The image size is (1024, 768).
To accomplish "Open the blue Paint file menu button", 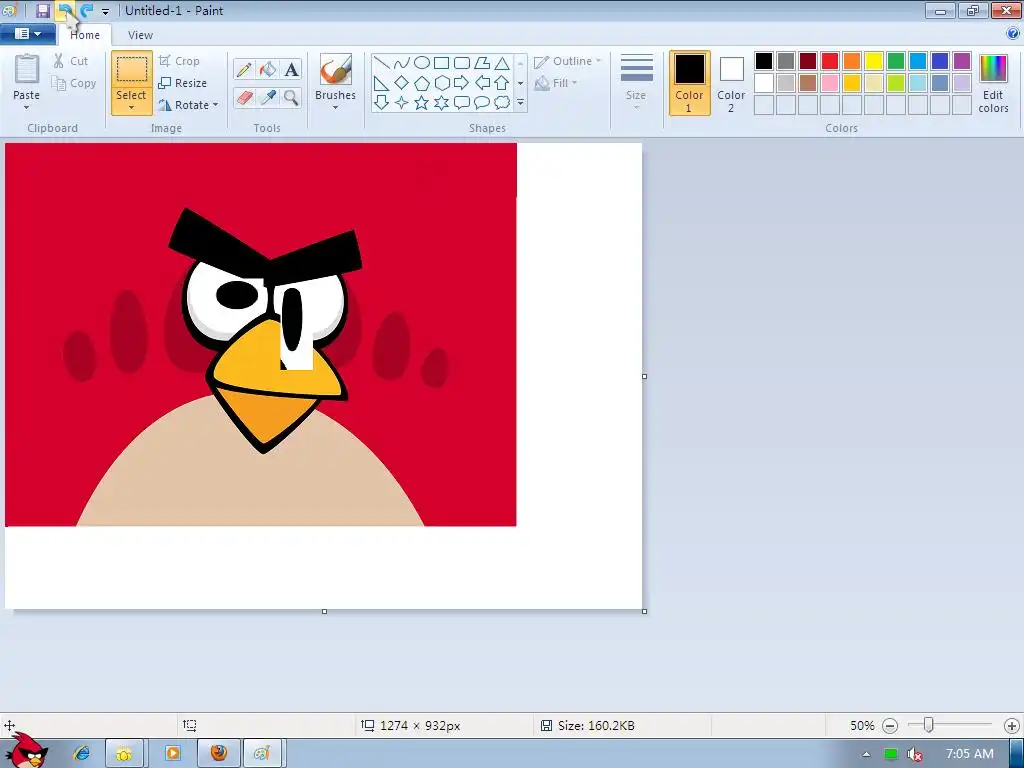I will (x=27, y=34).
